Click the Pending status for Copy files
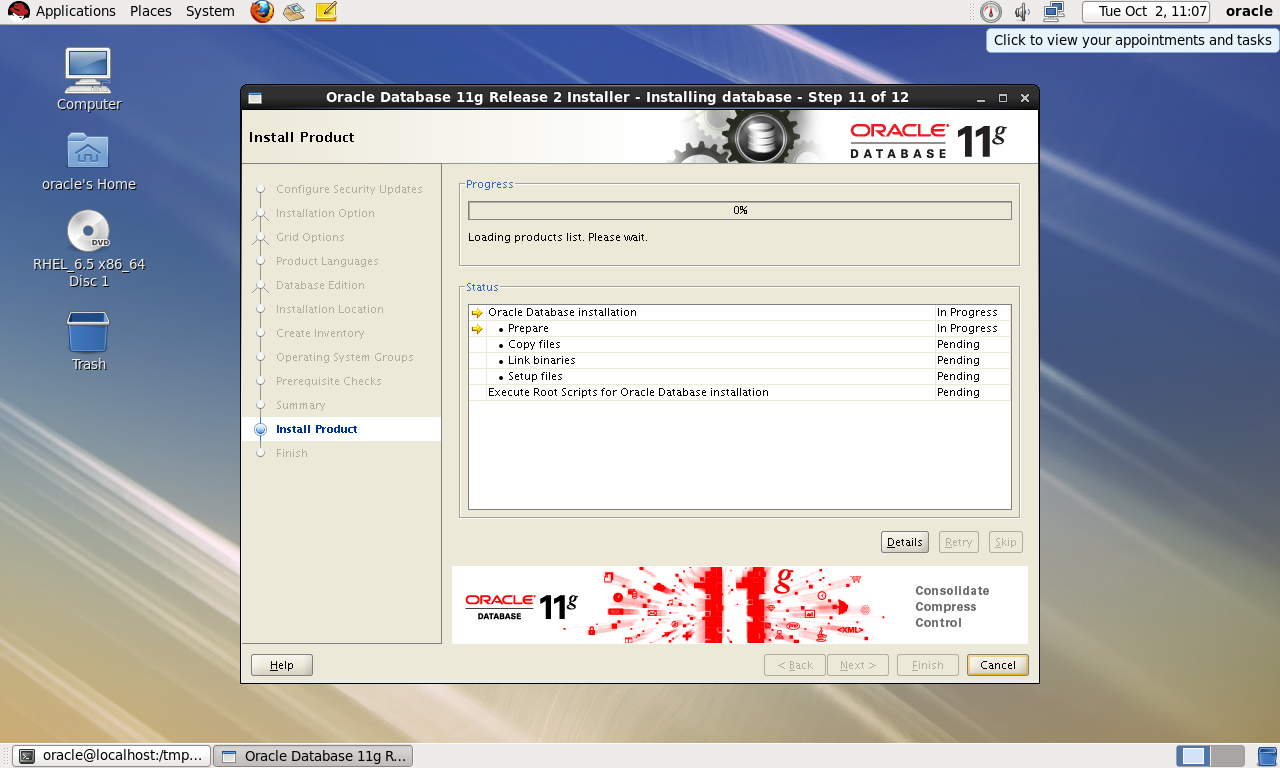The height and width of the screenshot is (768, 1280). (958, 344)
